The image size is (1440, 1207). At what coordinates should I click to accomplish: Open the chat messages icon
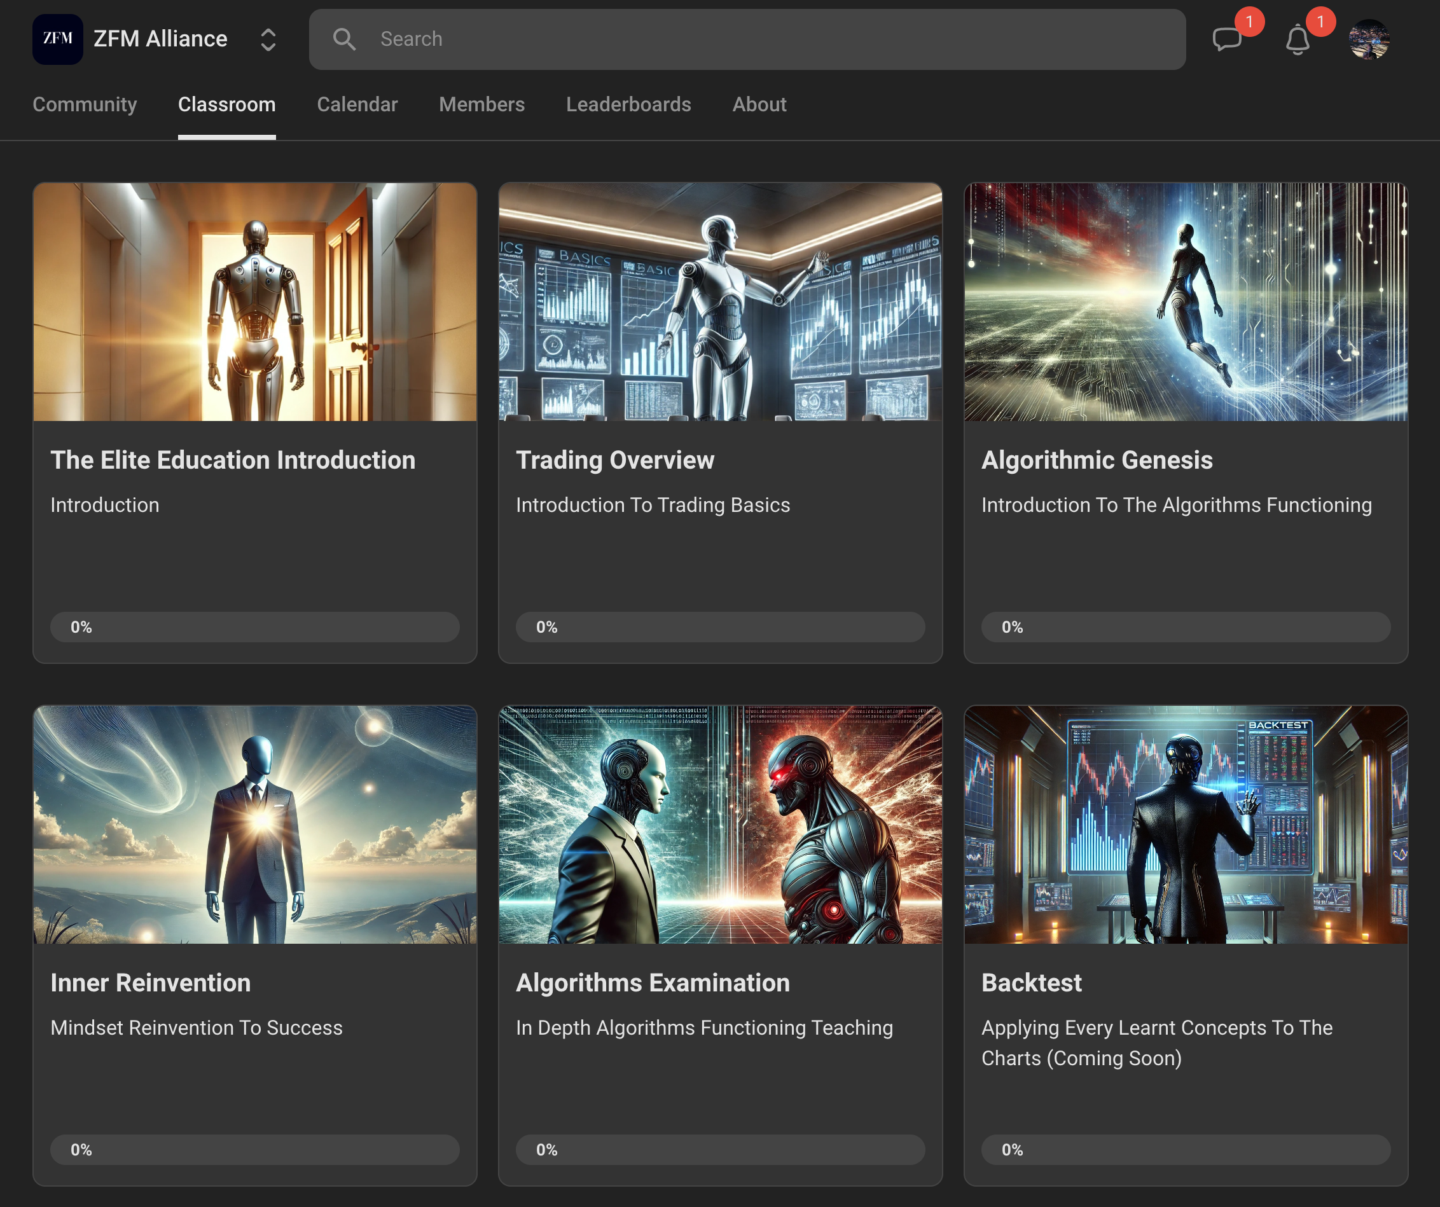1226,40
